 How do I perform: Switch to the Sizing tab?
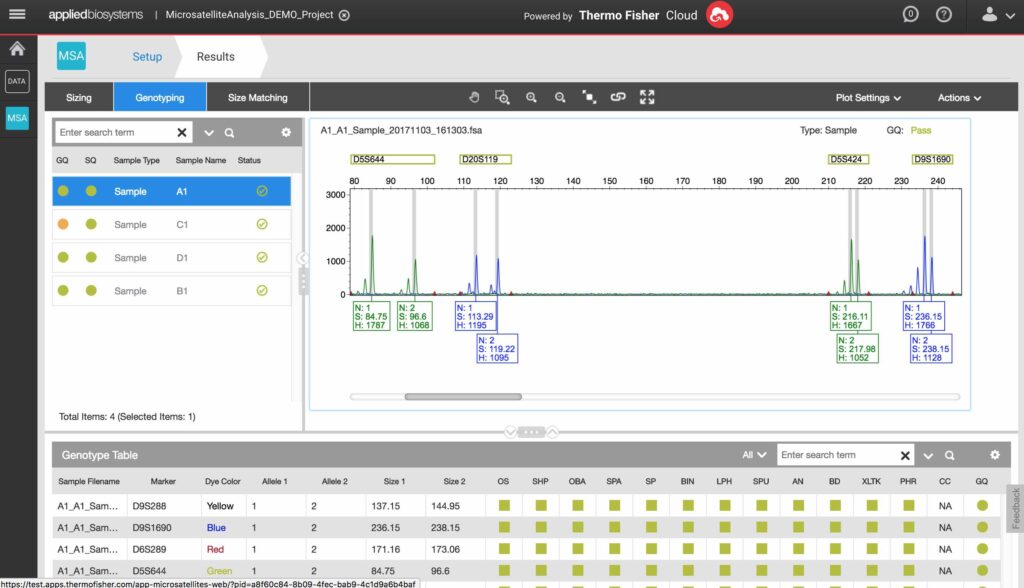79,98
